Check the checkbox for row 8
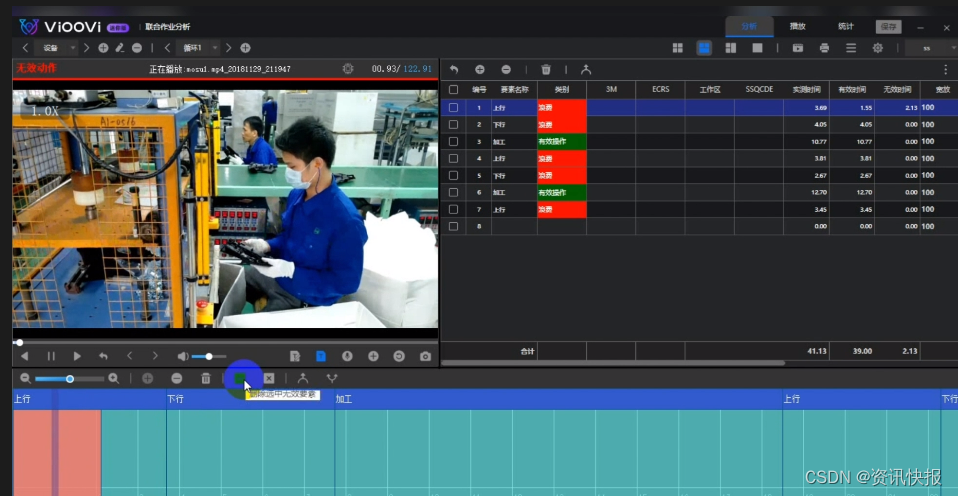The height and width of the screenshot is (496, 958). [x=453, y=226]
